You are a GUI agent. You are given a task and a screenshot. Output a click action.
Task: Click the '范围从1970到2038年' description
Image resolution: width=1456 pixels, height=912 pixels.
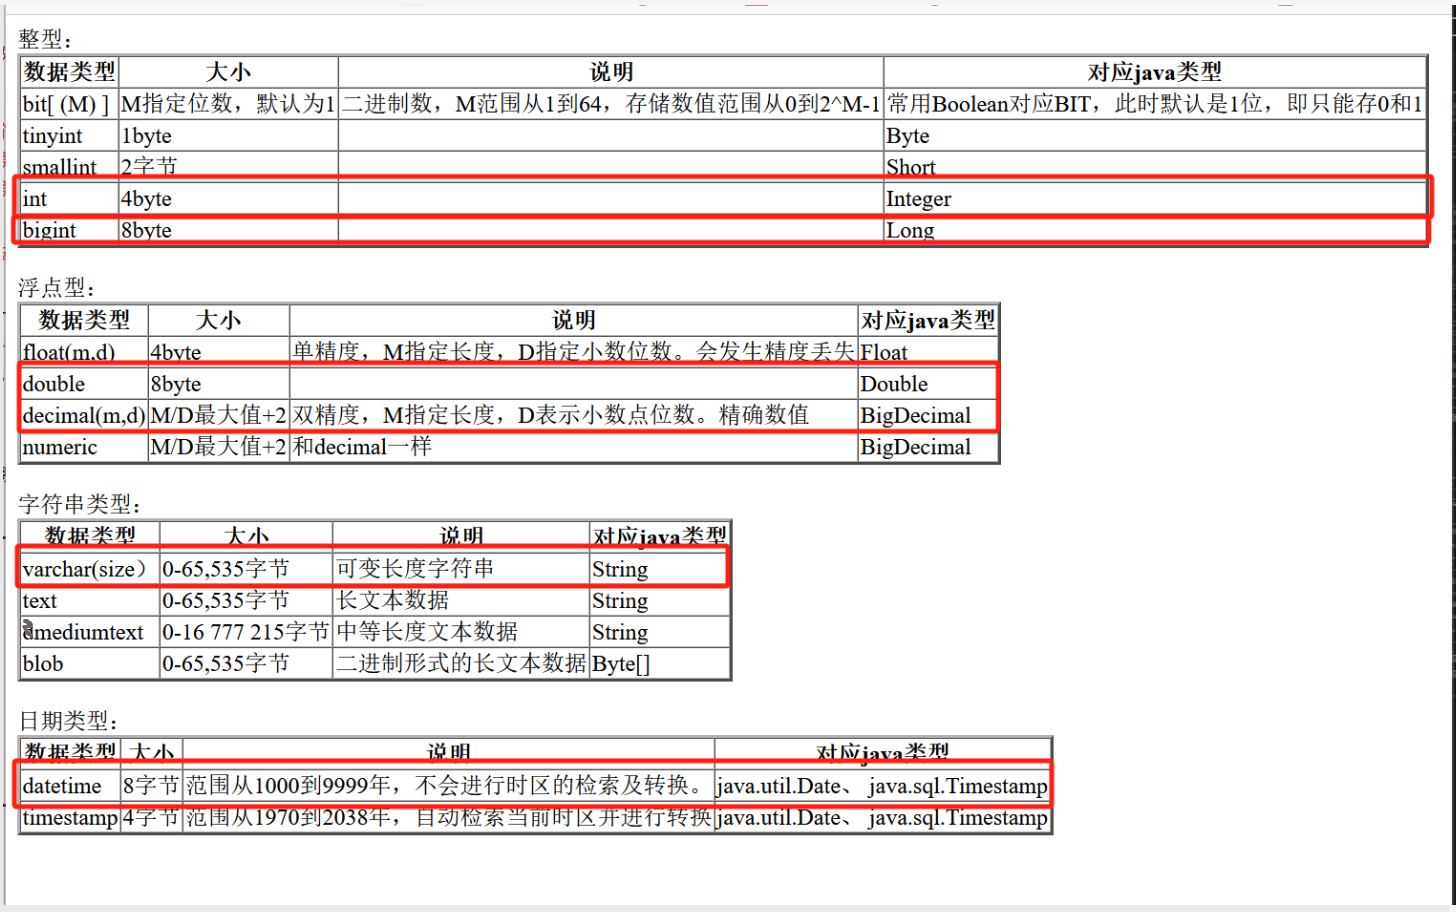pos(448,817)
